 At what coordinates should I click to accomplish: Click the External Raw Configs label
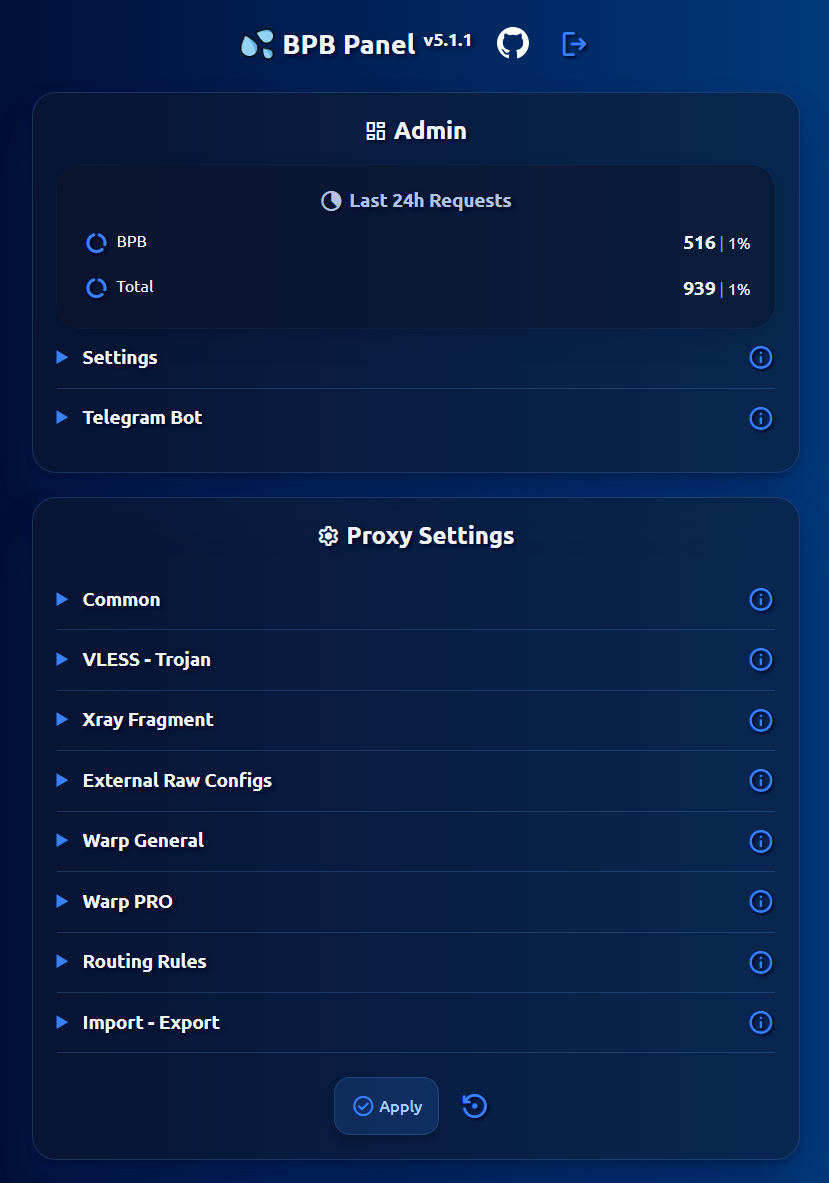177,780
